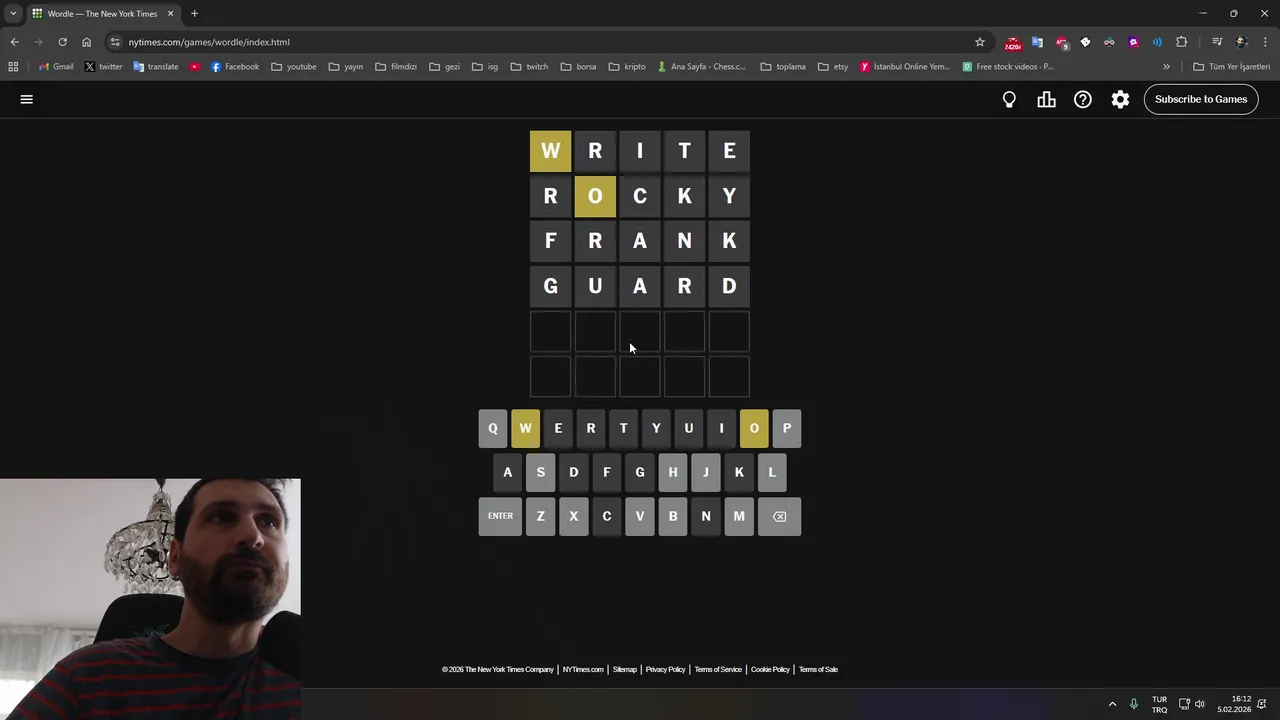
Task: Click the microphone icon in system tray
Action: (1134, 704)
